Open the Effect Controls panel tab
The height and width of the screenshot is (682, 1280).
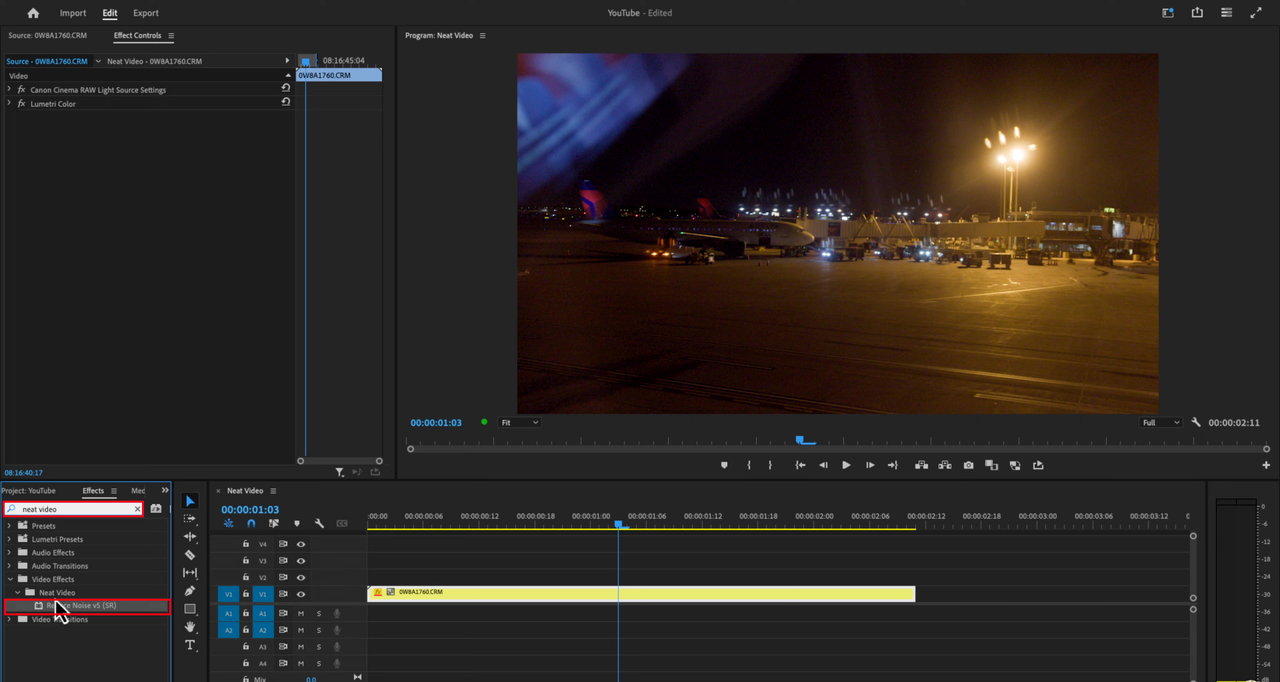click(x=137, y=36)
